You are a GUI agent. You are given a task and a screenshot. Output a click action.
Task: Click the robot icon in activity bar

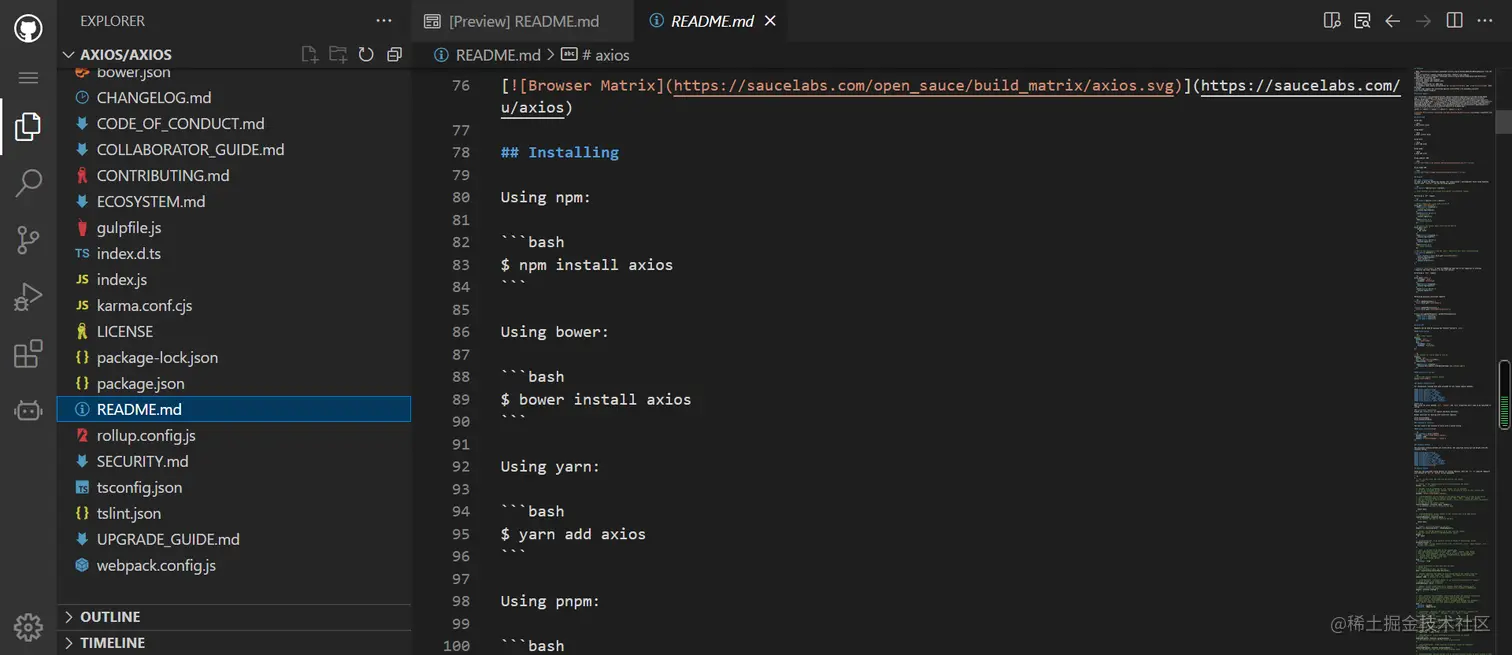(28, 410)
